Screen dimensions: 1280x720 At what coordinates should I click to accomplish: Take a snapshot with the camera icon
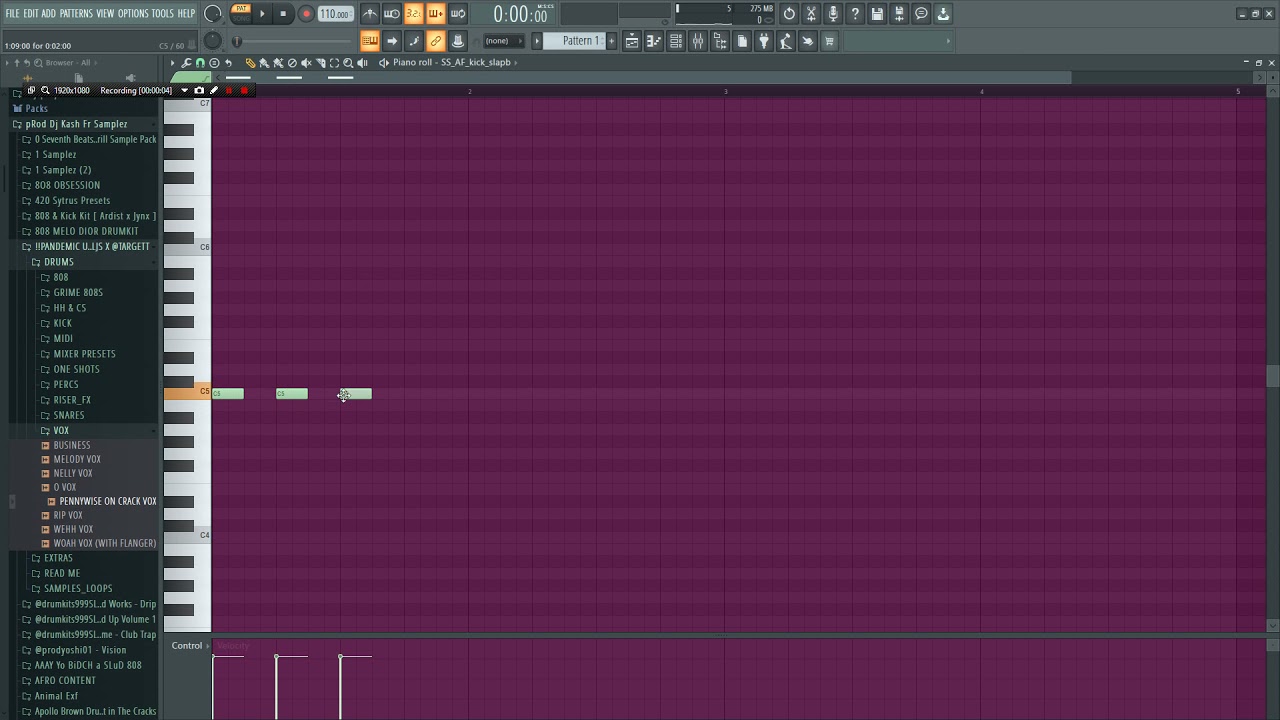[199, 90]
